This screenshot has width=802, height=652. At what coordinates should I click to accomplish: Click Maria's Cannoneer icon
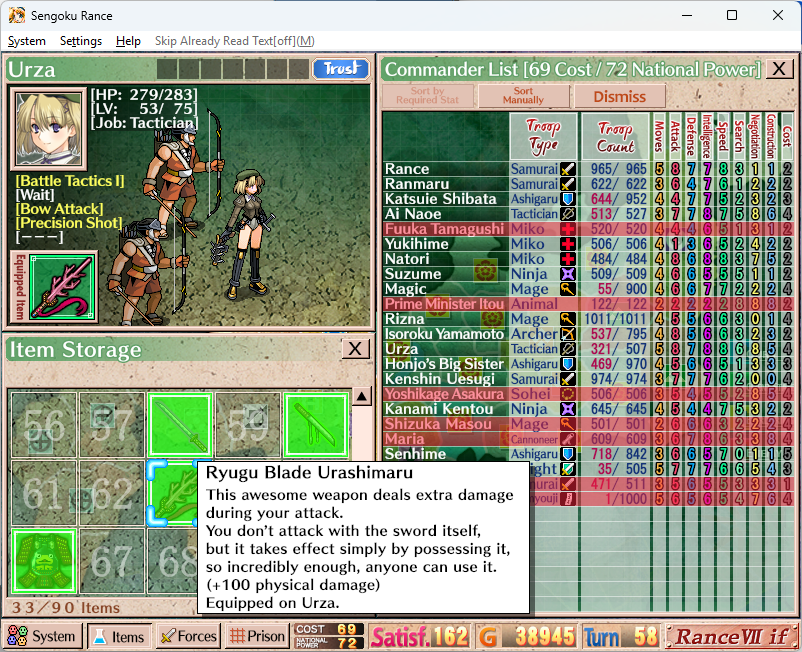568,439
